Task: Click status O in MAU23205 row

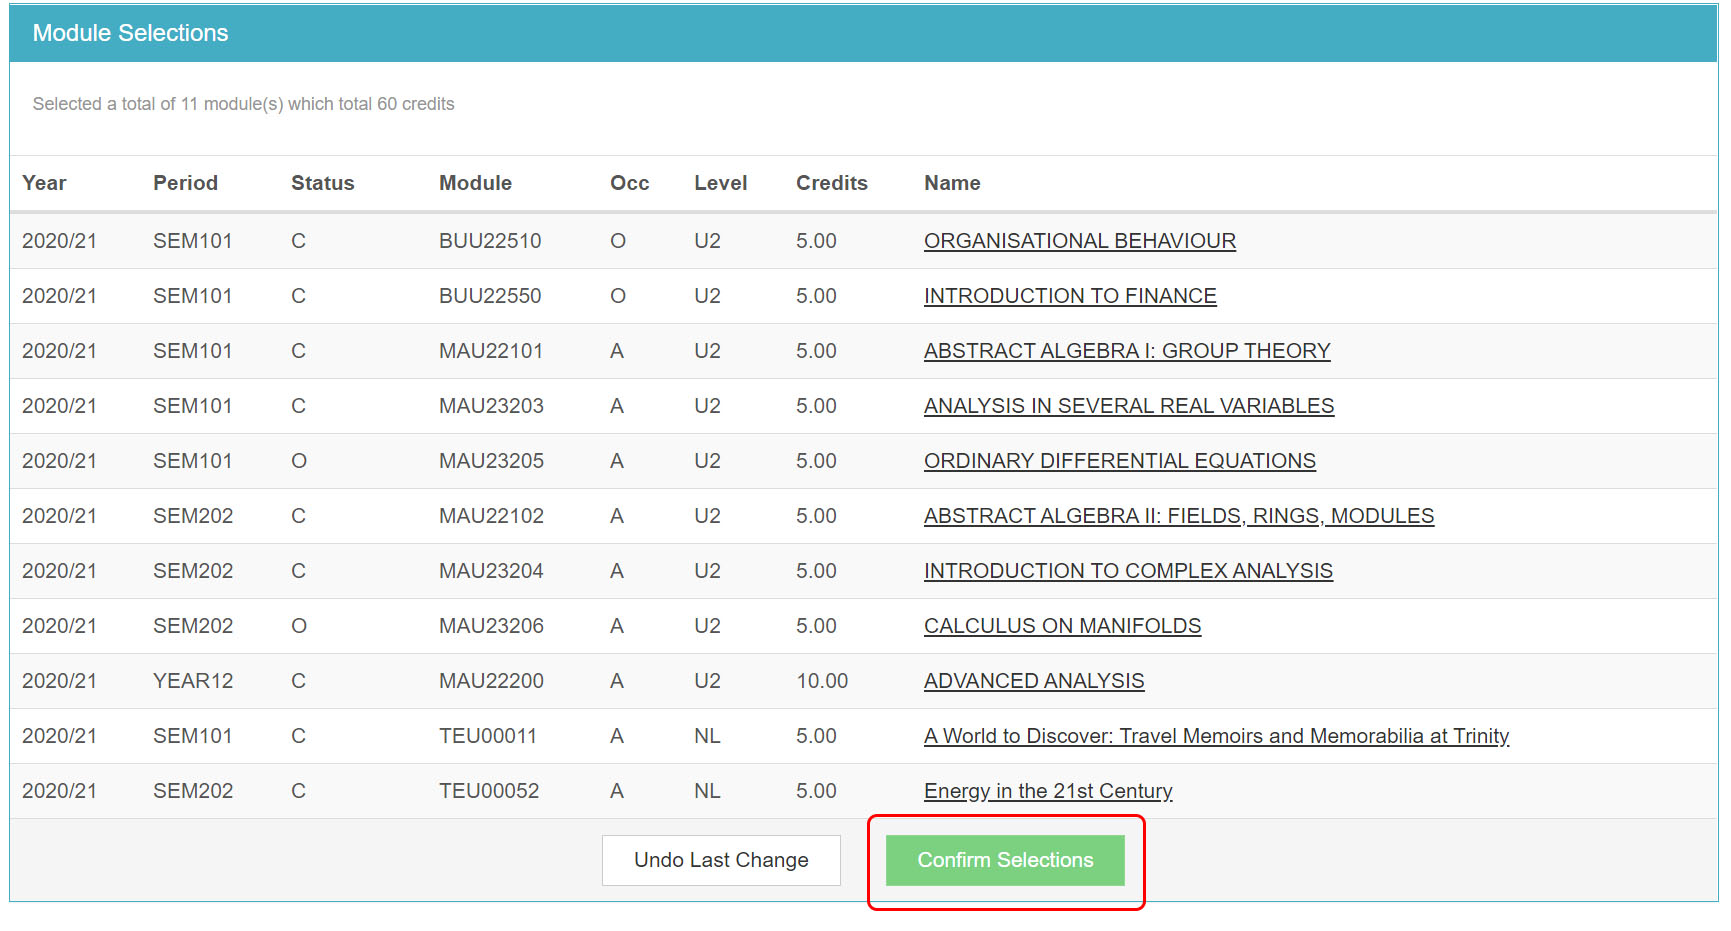Action: [299, 461]
